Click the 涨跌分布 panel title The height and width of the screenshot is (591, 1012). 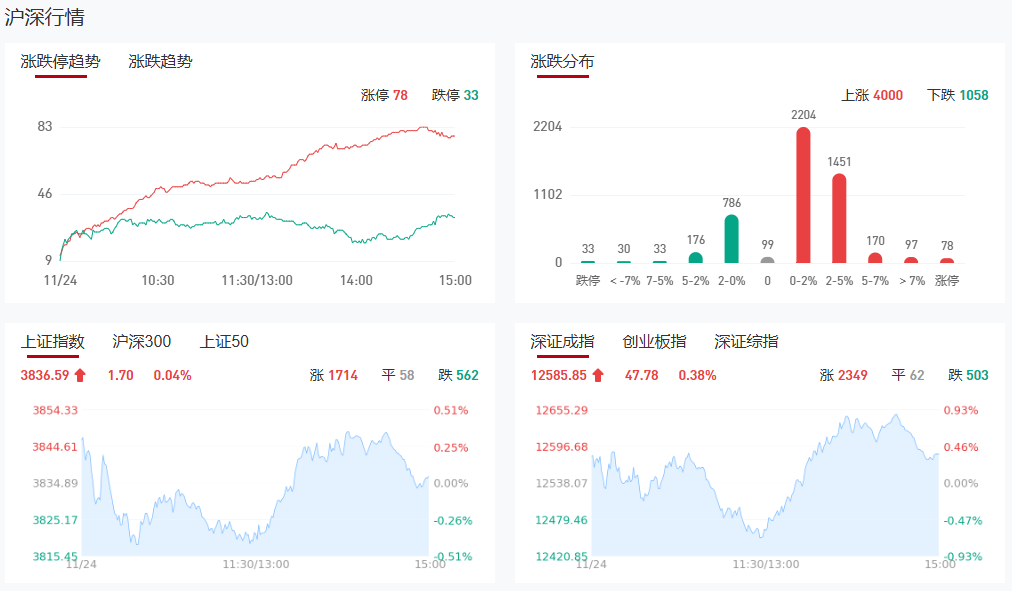pos(562,61)
